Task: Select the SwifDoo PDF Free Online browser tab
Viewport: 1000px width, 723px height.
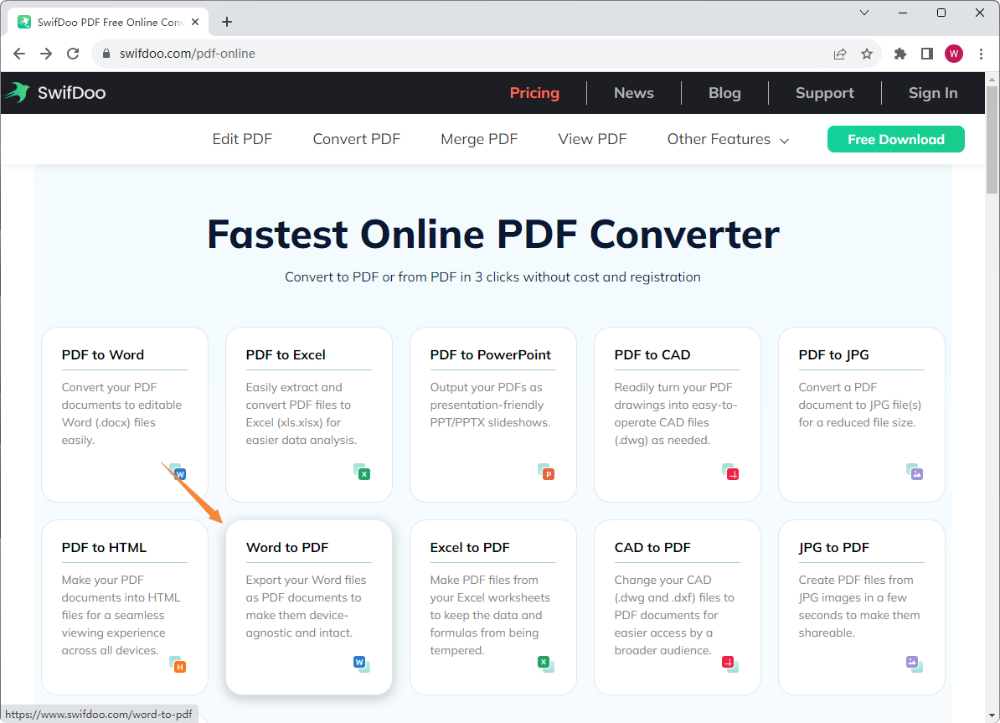Action: coord(109,22)
